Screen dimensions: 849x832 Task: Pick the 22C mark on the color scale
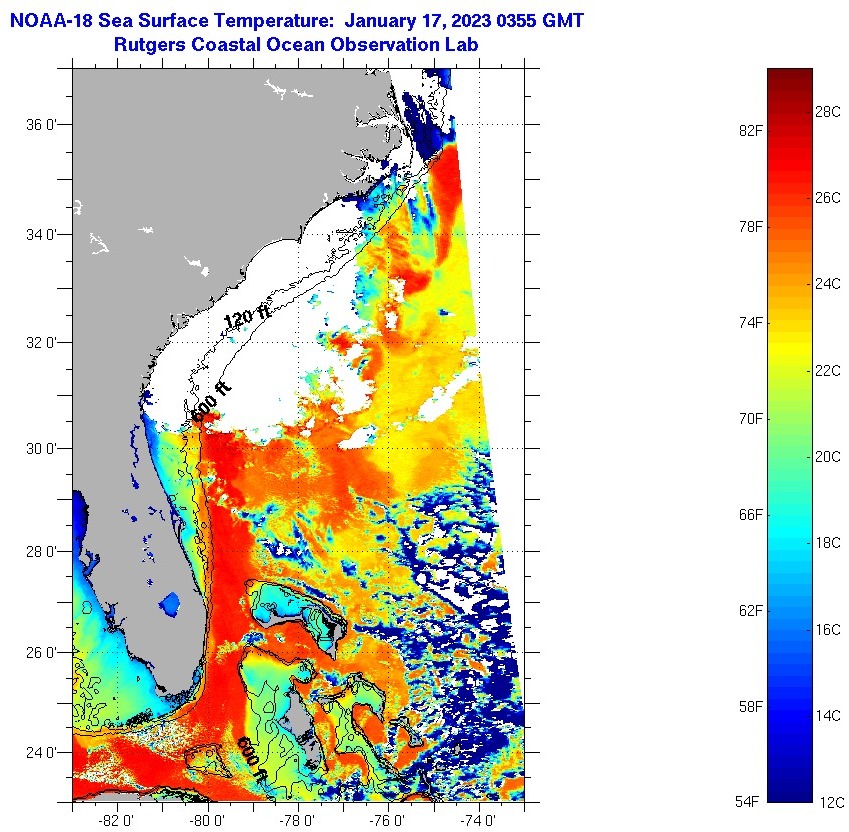pyautogui.click(x=828, y=370)
